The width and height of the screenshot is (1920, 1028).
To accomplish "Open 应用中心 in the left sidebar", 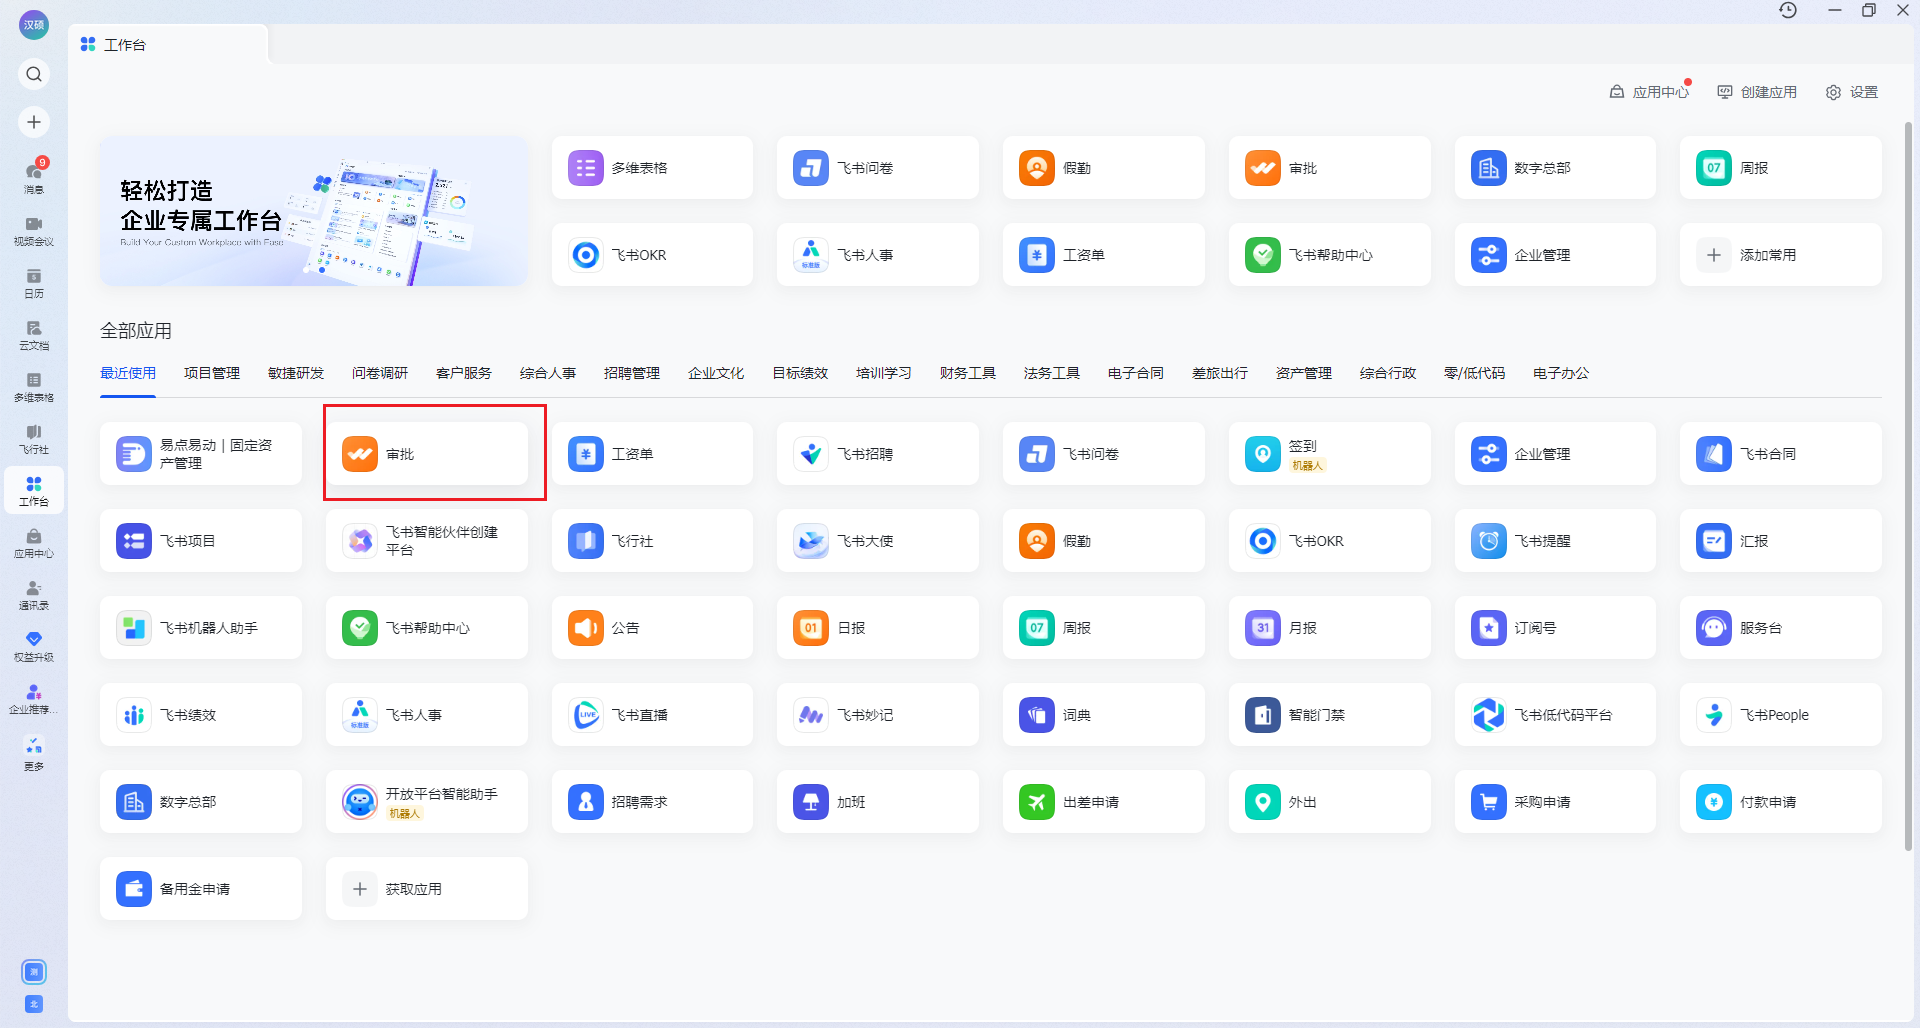I will point(34,543).
